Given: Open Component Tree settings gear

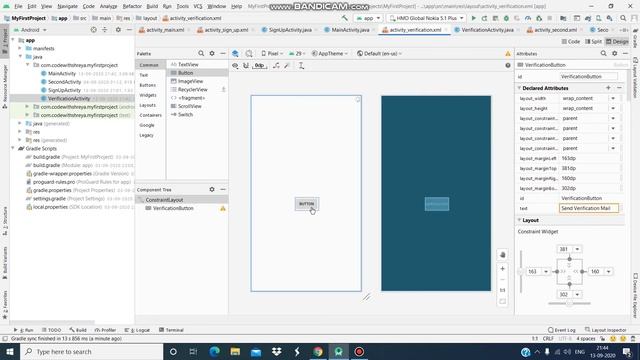Looking at the screenshot, I should [212, 189].
